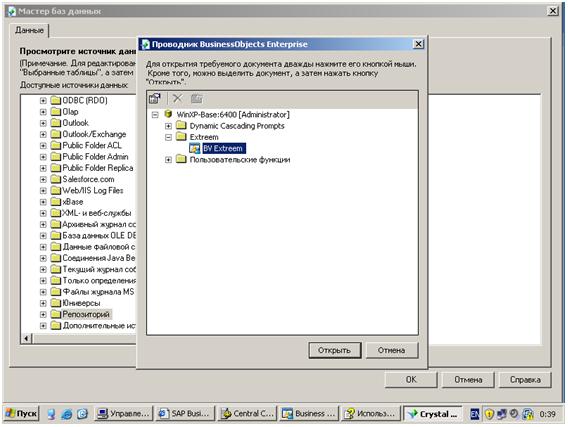The image size is (568, 427).
Task: Switch to Central C... taskbar window
Action: [x=247, y=414]
